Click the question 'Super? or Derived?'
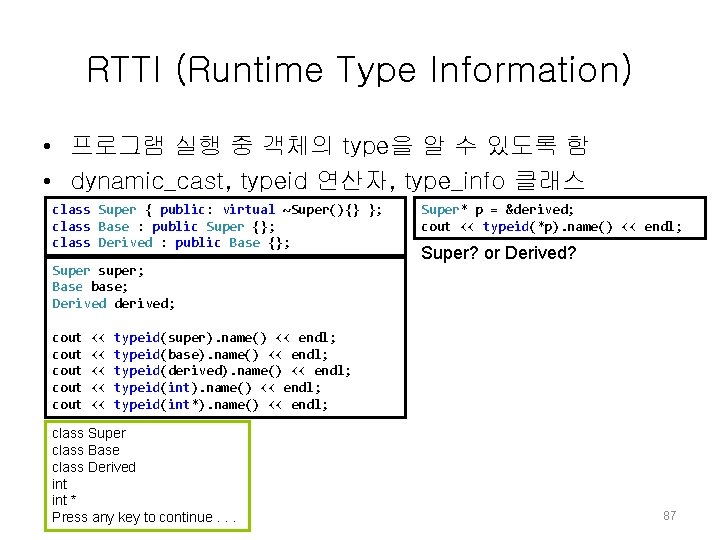The height and width of the screenshot is (540, 720). pyautogui.click(x=498, y=253)
